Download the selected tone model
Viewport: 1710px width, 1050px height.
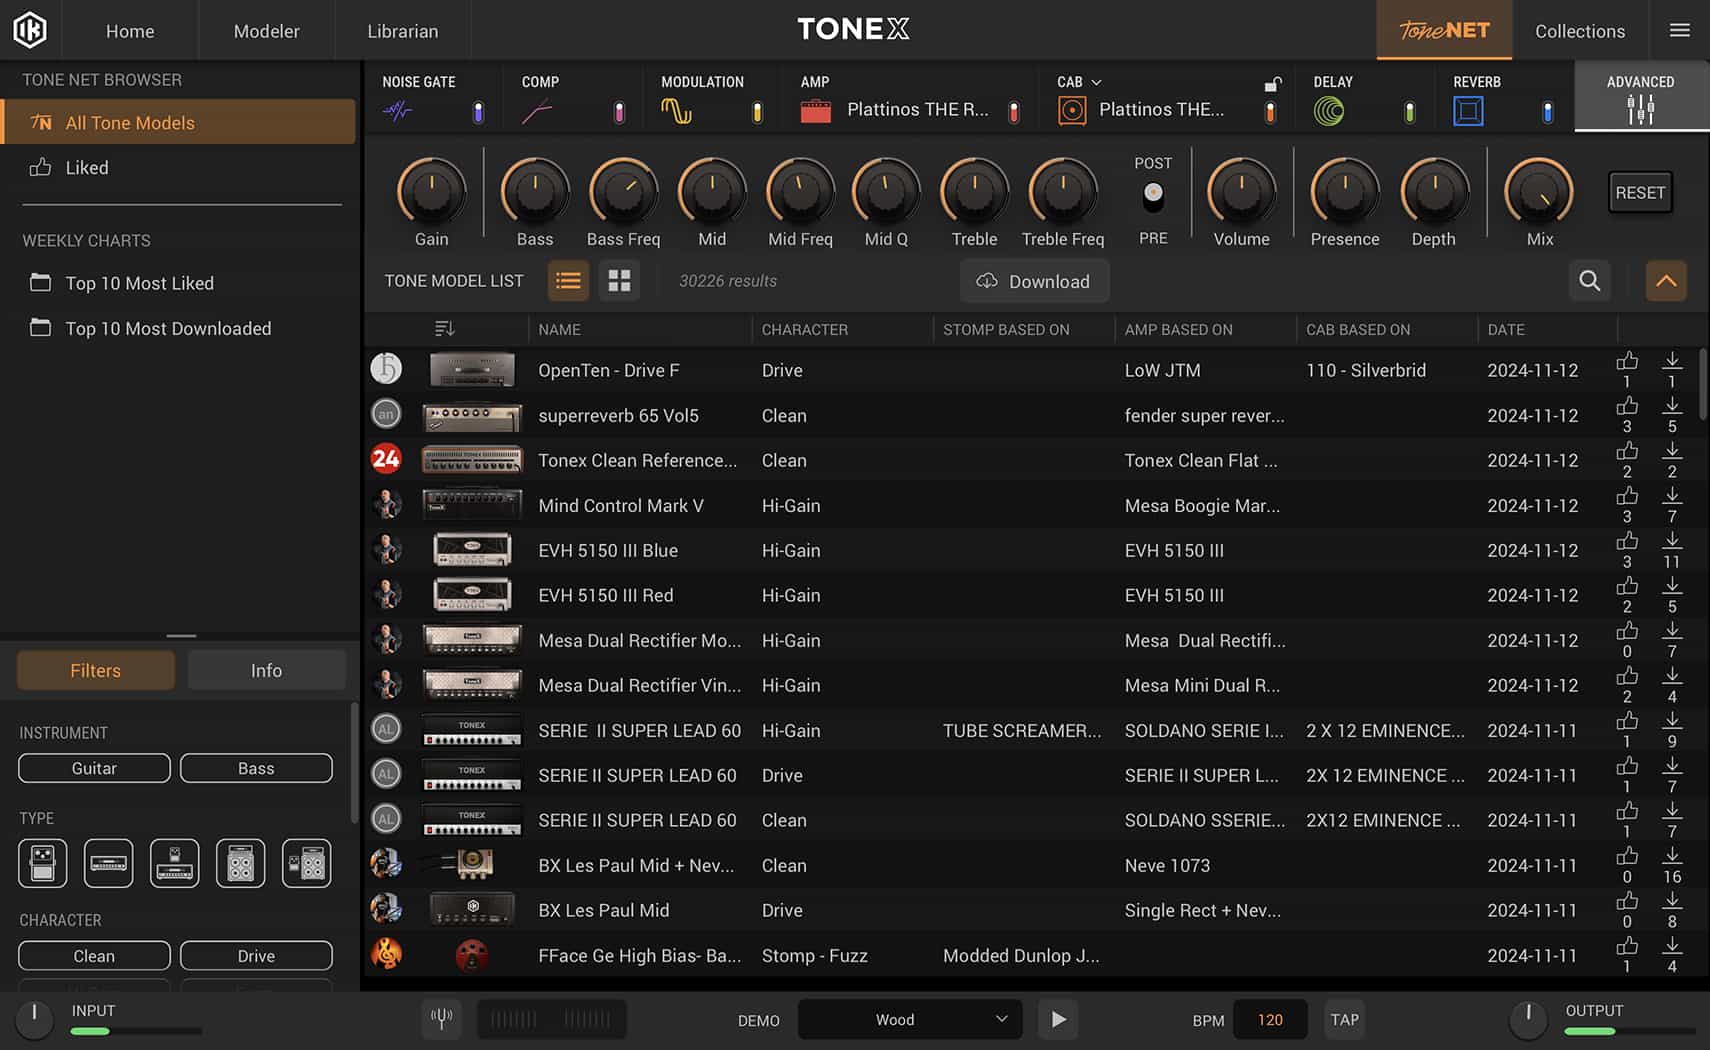pyautogui.click(x=1034, y=281)
